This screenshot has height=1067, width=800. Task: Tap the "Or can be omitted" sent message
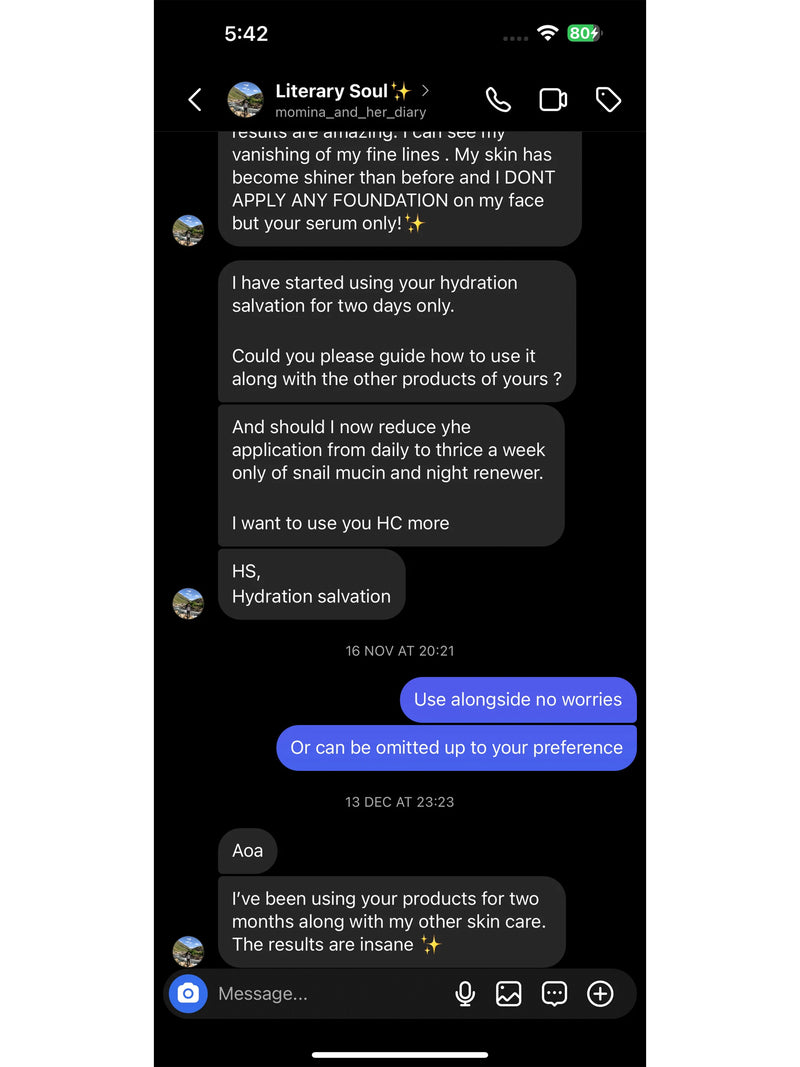point(456,747)
